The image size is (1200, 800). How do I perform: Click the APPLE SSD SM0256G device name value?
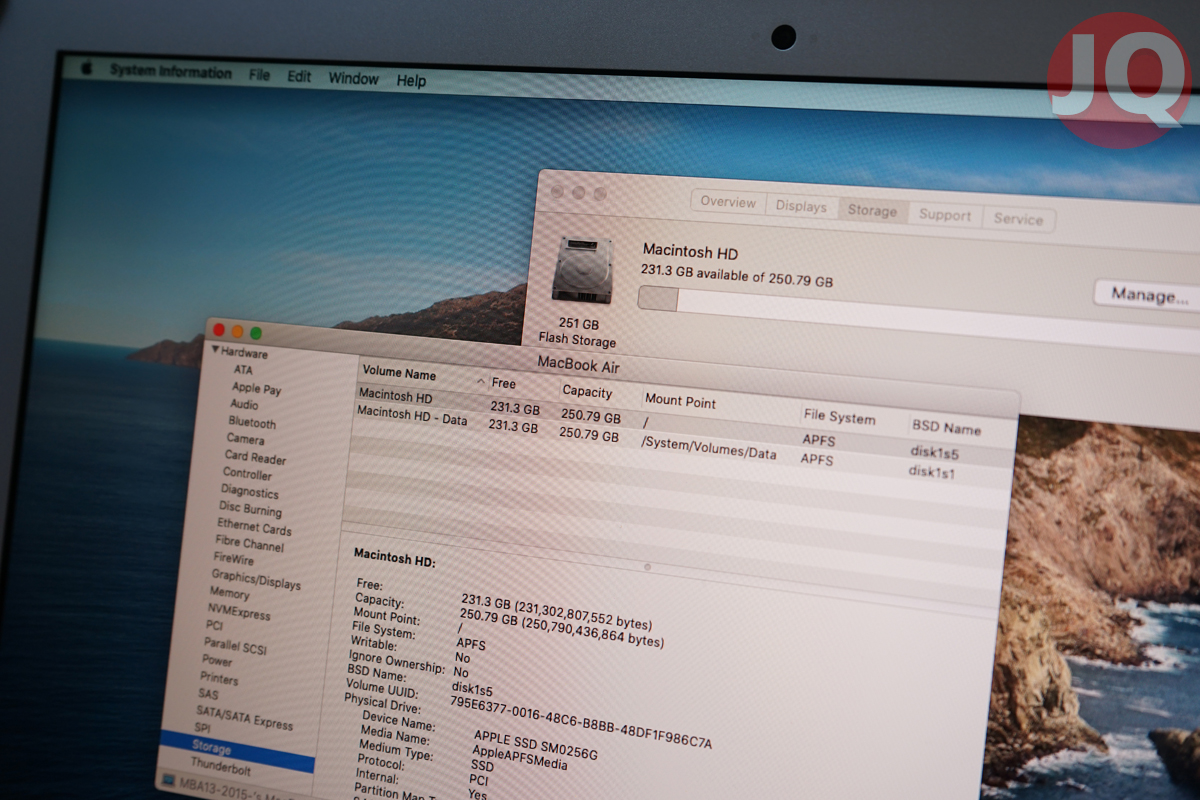535,745
